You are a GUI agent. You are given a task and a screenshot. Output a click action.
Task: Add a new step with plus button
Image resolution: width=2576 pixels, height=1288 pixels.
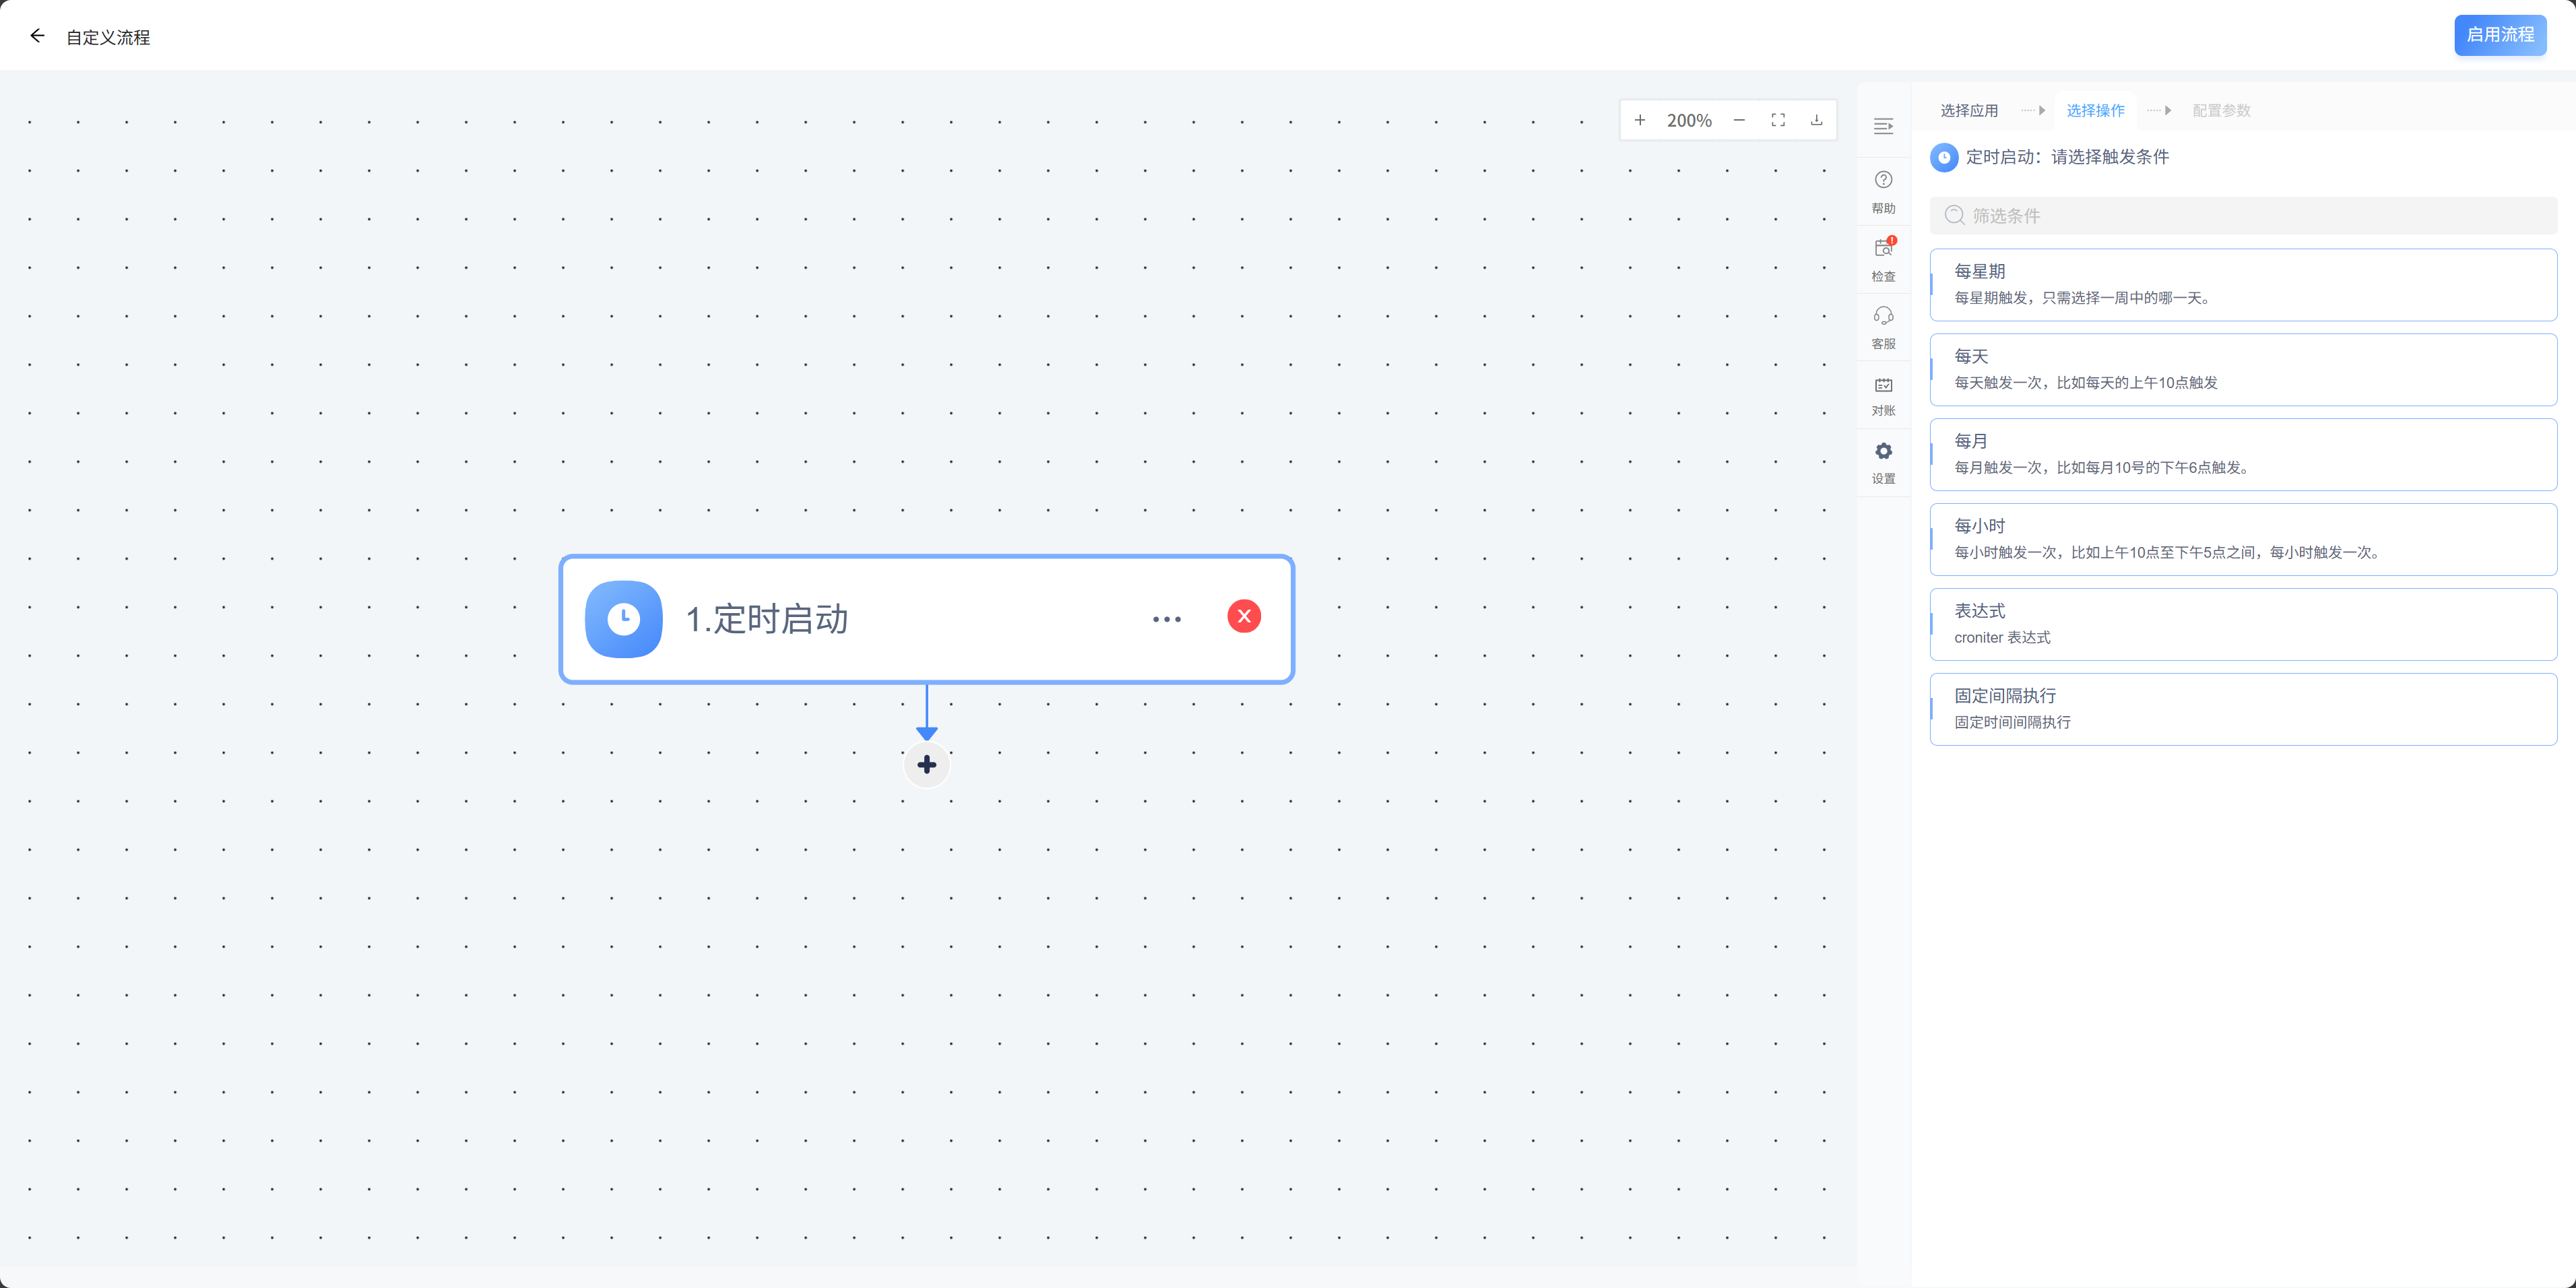pyautogui.click(x=926, y=765)
